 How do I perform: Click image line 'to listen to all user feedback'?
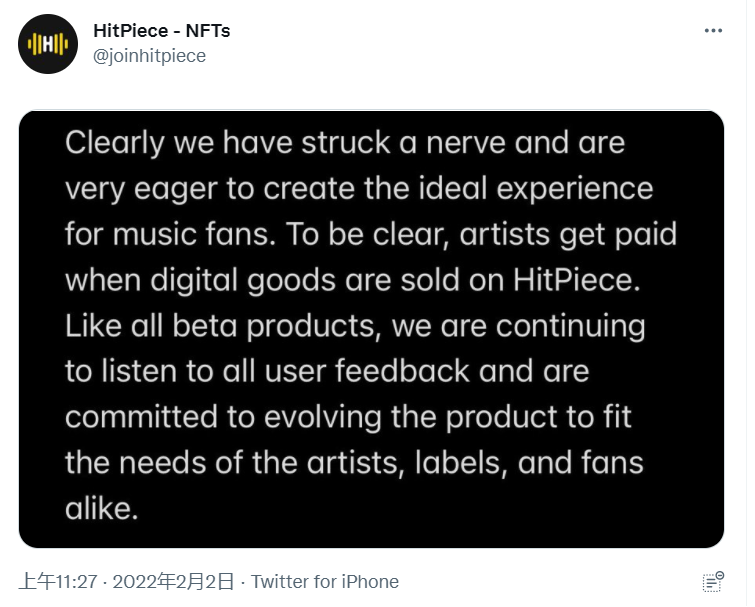(327, 371)
